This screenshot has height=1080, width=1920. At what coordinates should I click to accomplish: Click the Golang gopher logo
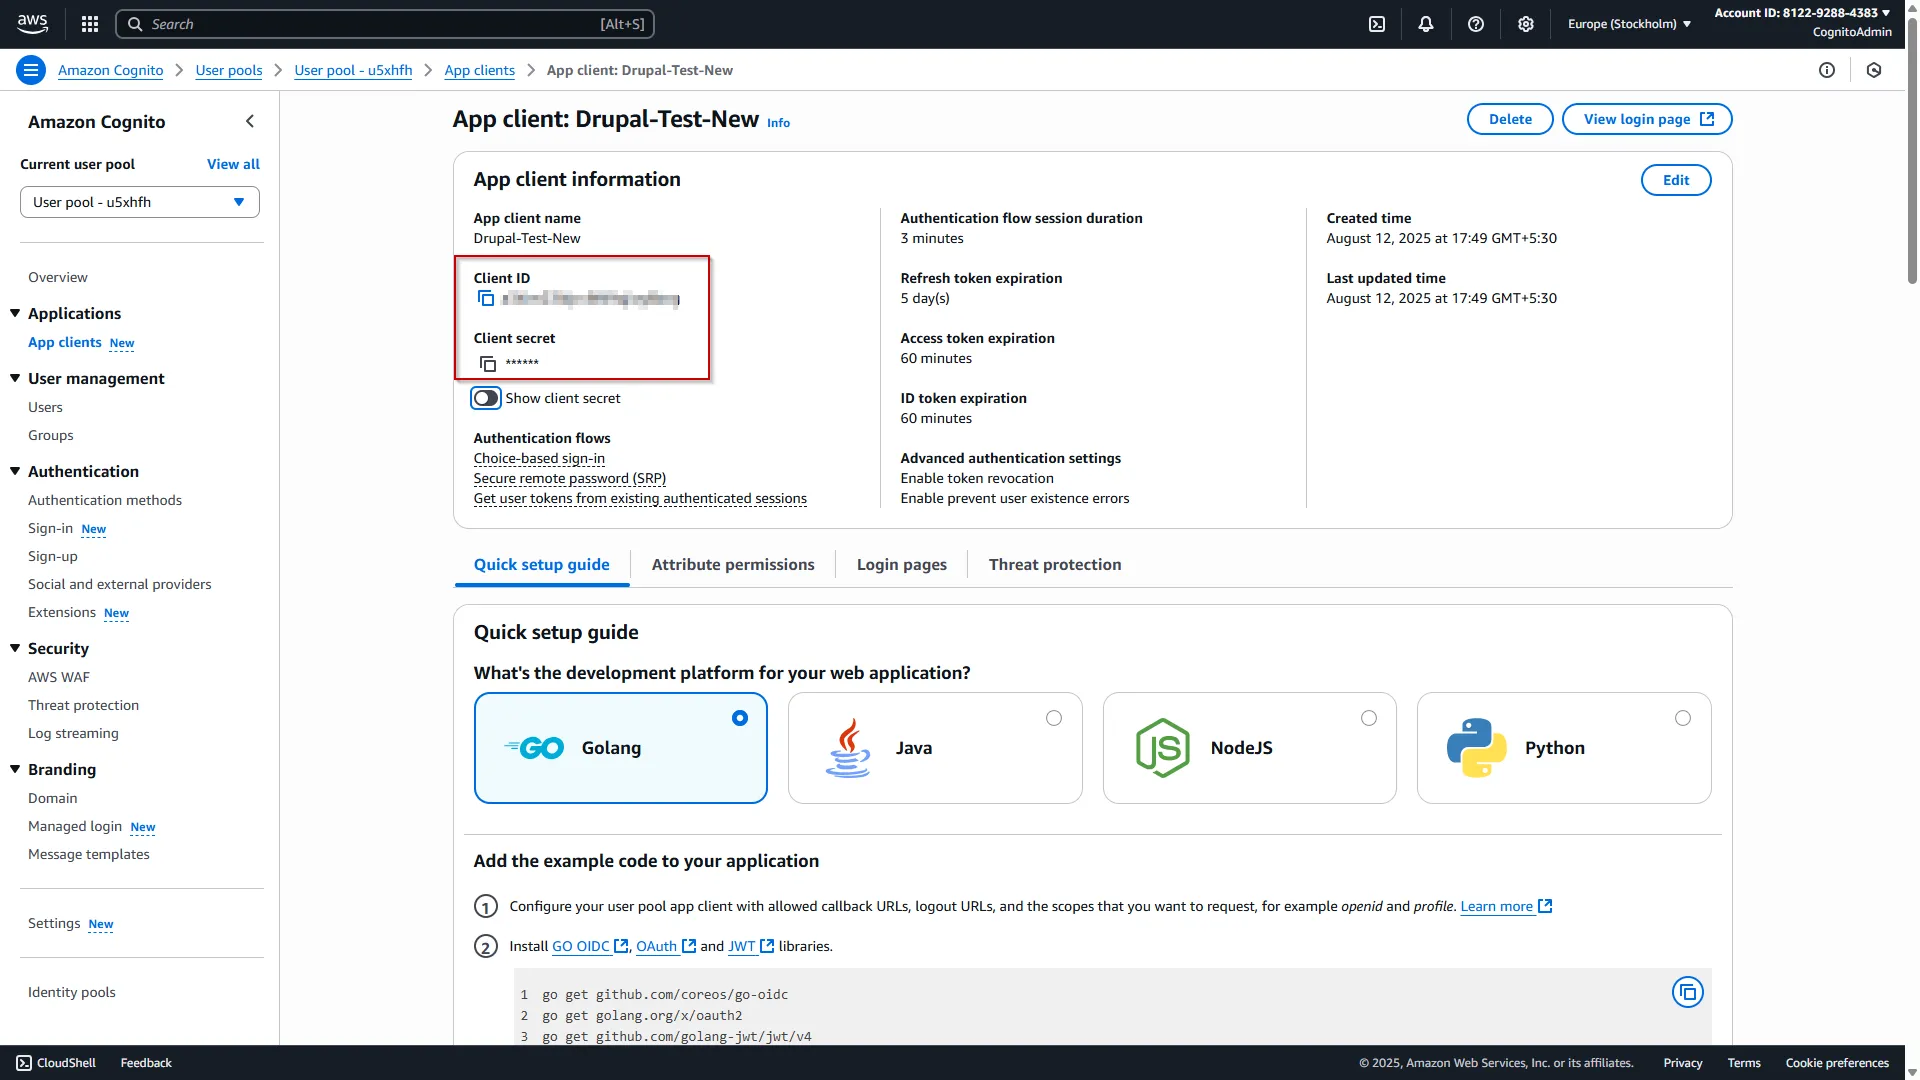pos(534,748)
